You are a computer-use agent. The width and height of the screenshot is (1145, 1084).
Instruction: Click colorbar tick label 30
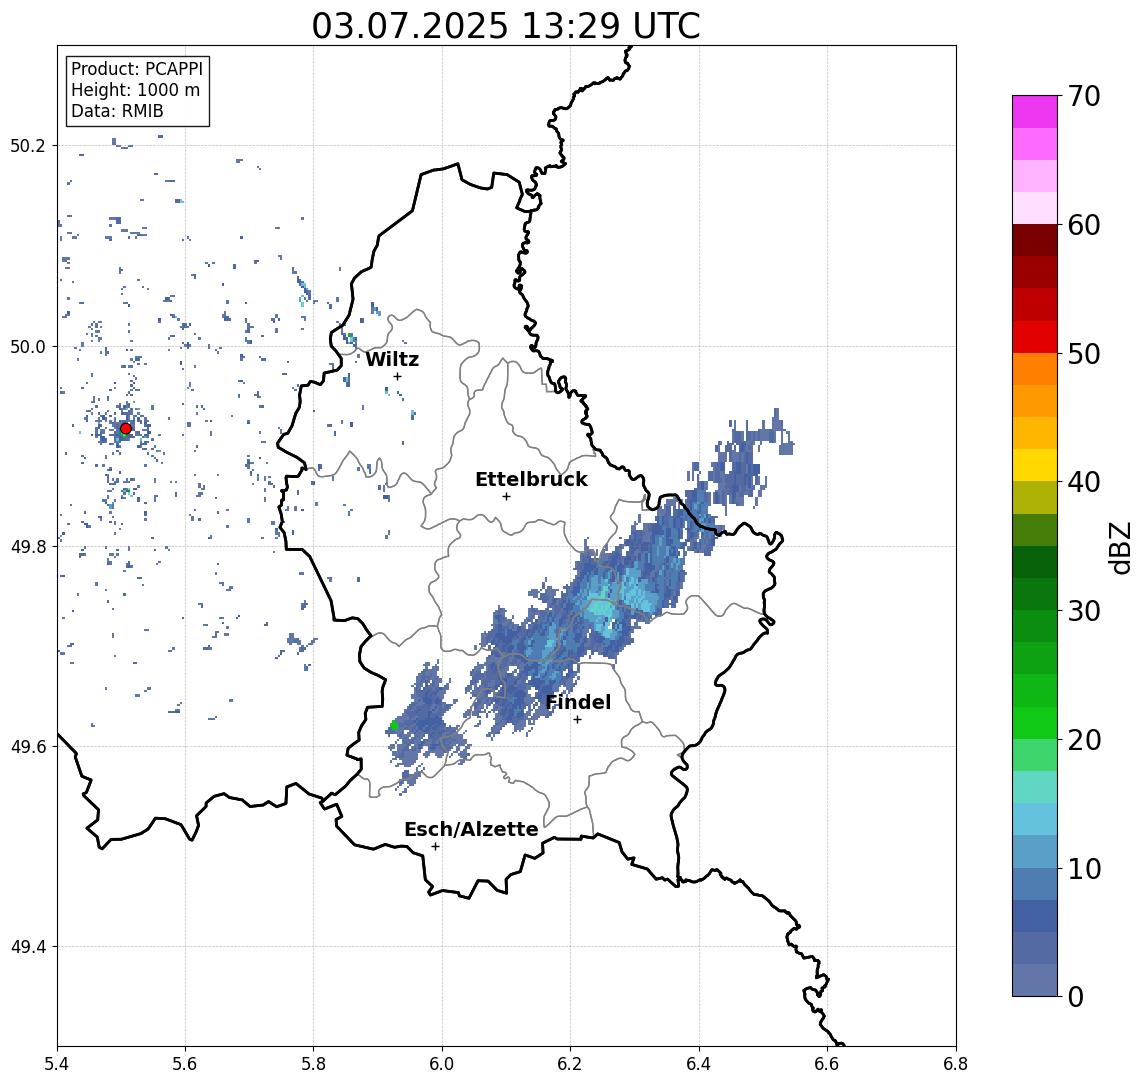[x=1084, y=611]
